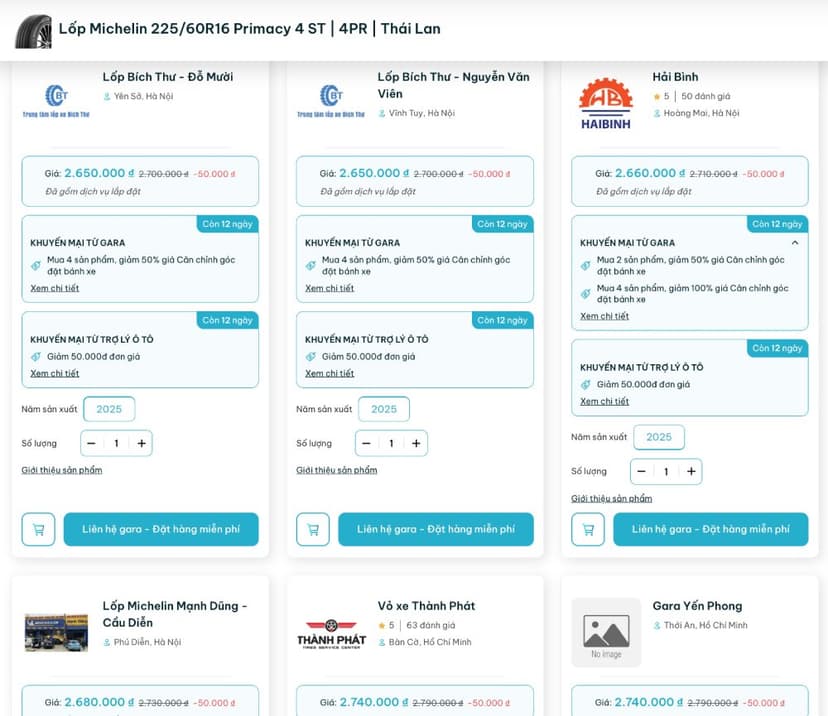Contact Hải Bình garage to order

[x=711, y=529]
